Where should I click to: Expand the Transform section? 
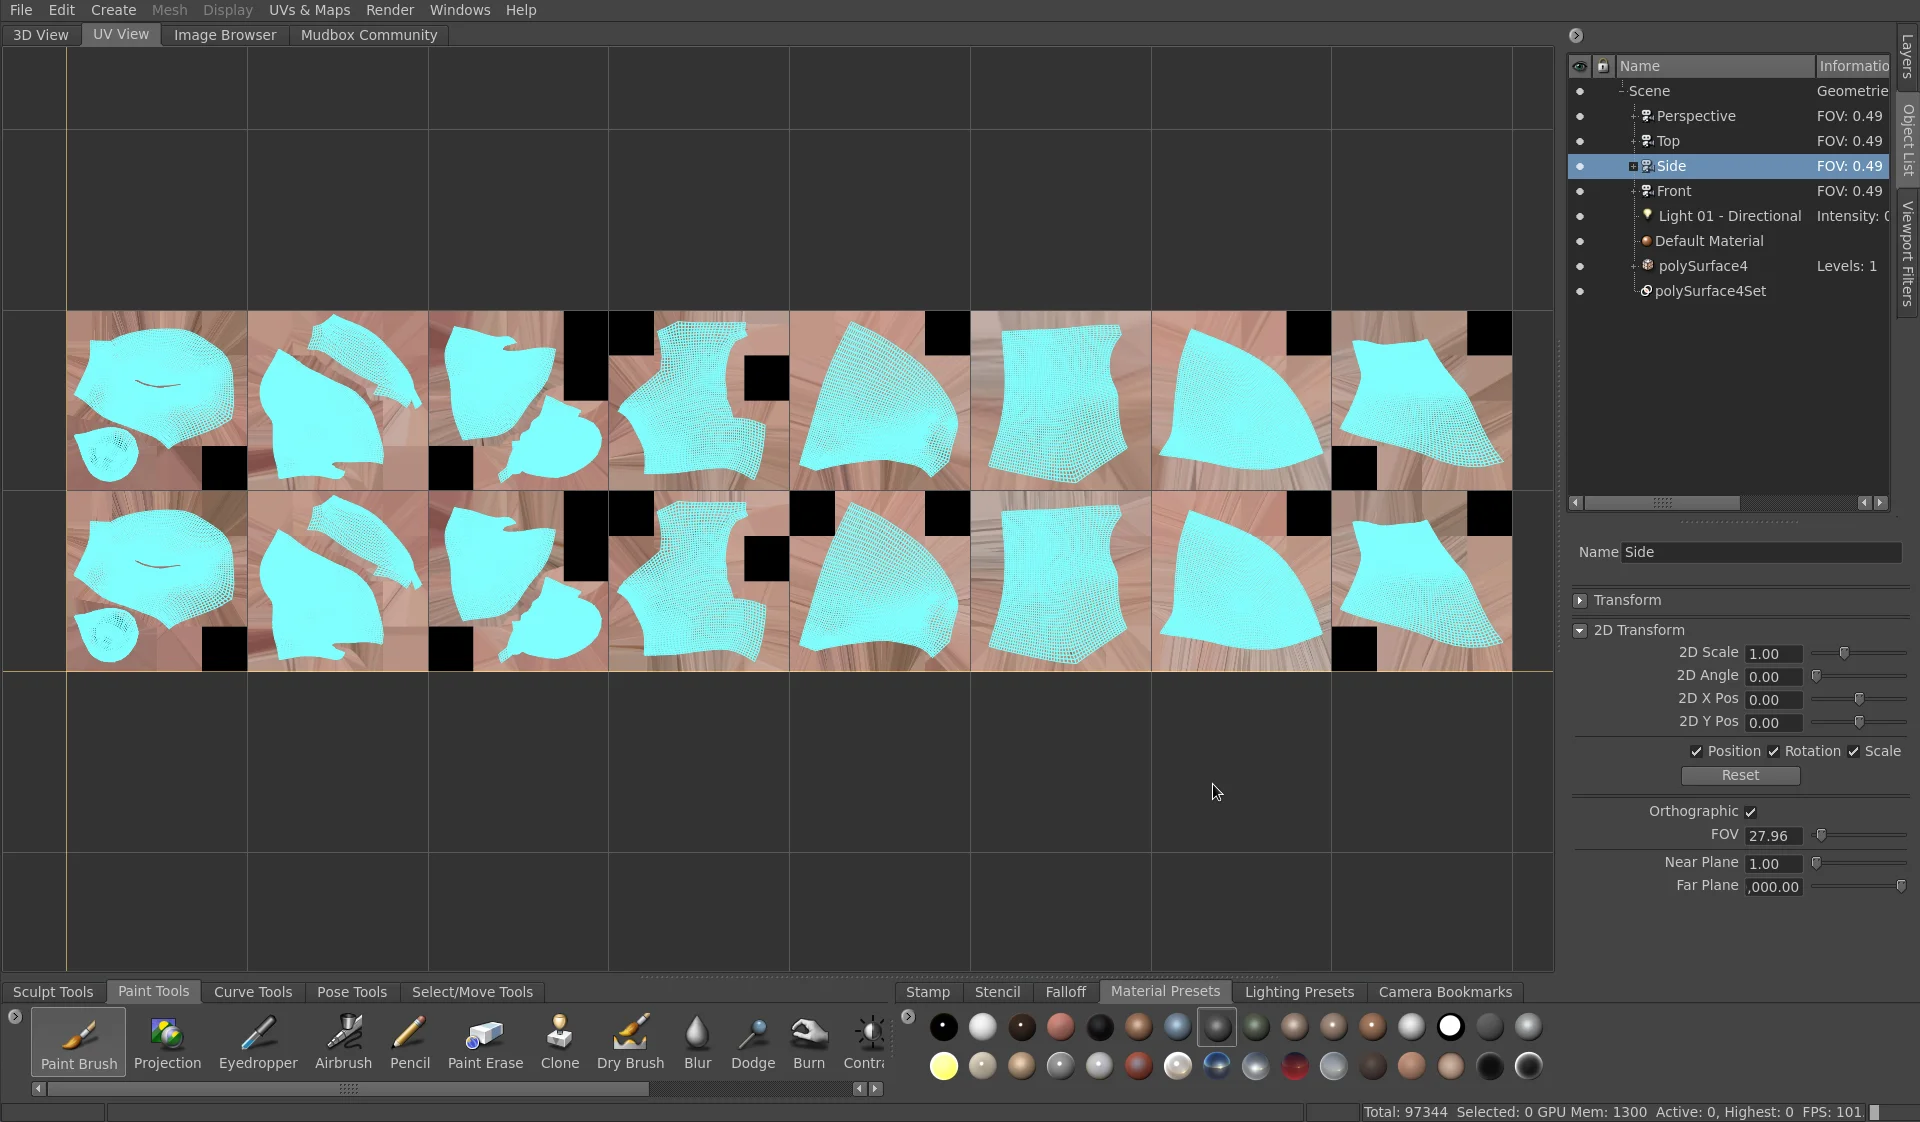(1580, 600)
